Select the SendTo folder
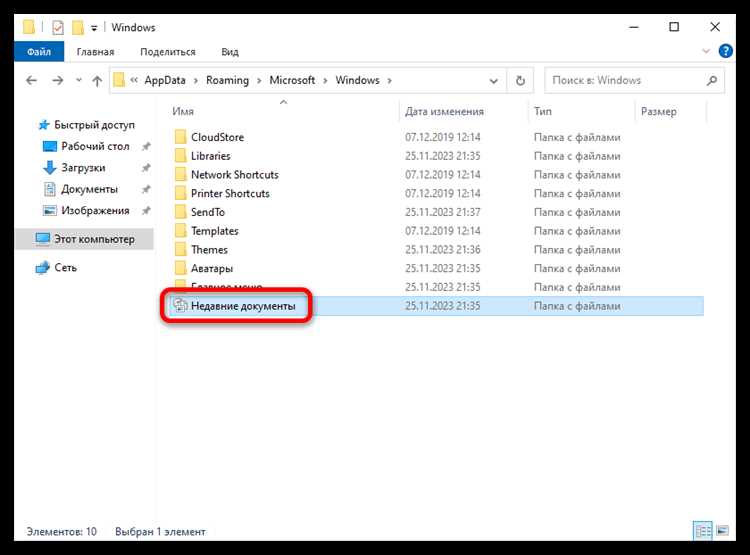Screen dimensions: 750x555 (x=208, y=212)
